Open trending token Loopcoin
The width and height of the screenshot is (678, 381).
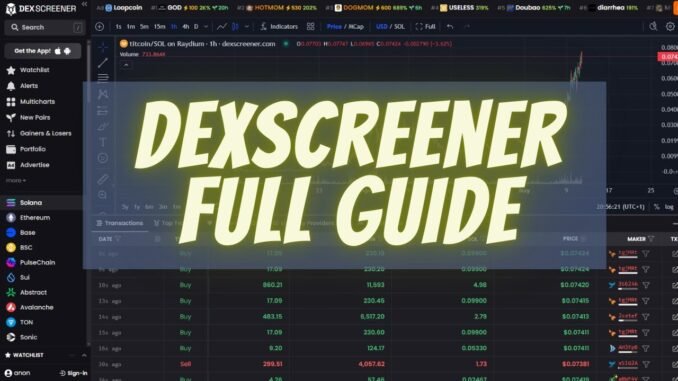coord(124,8)
